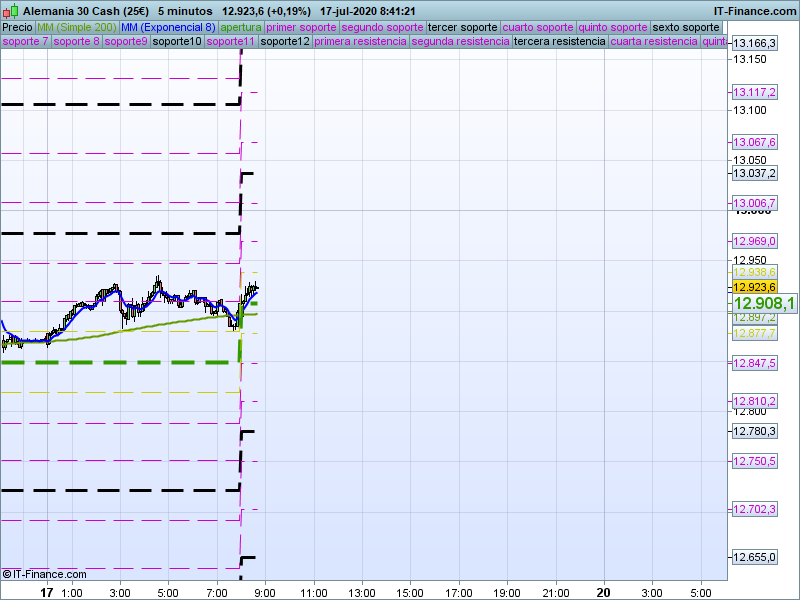This screenshot has height=600, width=800.
Task: Click the 17 date marker on time axis
Action: click(46, 592)
